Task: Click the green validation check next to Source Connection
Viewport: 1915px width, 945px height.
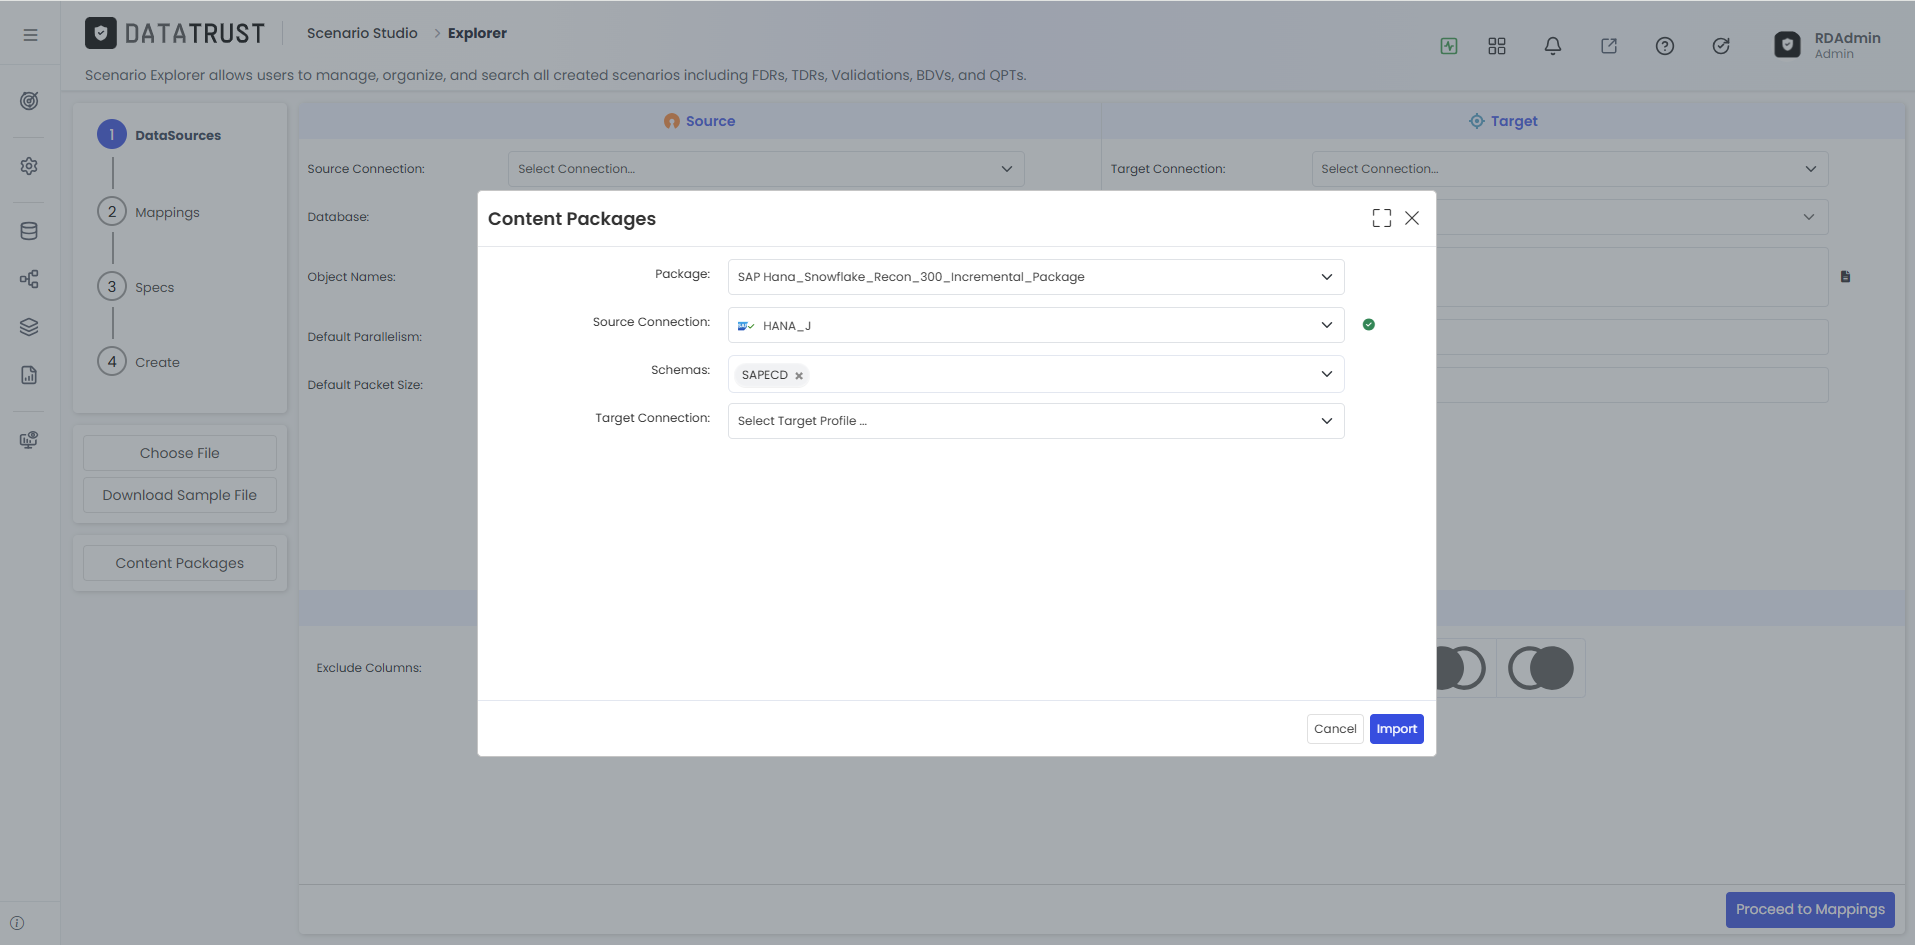Action: point(1369,324)
